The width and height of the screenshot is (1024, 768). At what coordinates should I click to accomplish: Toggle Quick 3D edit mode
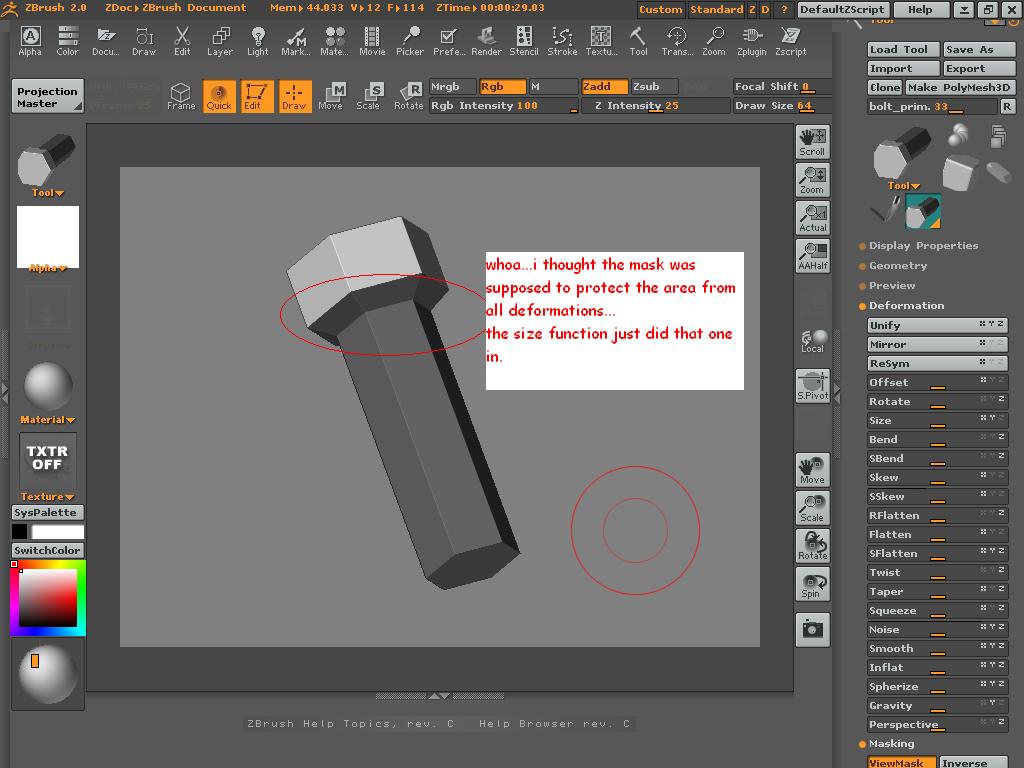click(219, 96)
